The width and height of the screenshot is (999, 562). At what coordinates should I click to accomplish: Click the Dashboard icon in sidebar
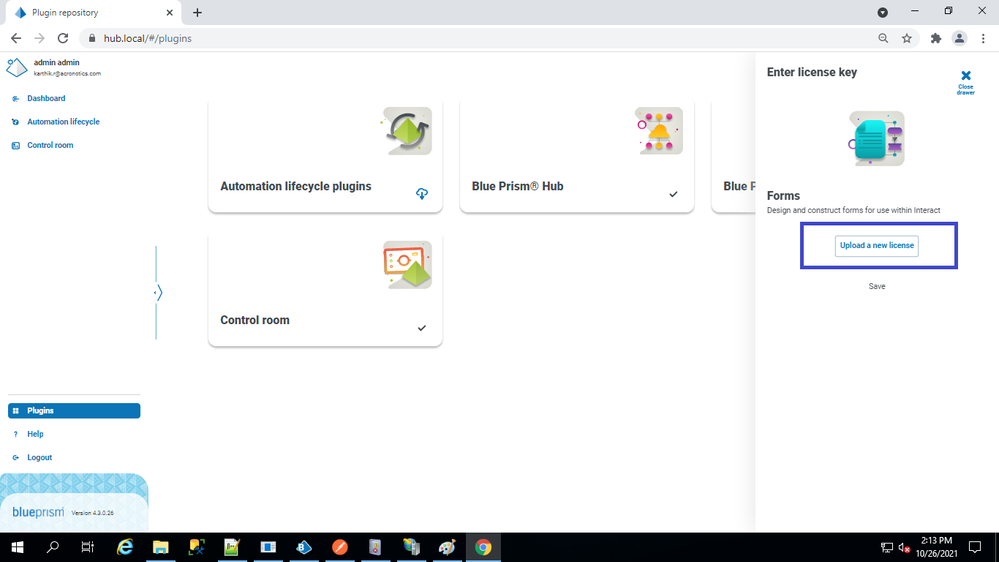[x=15, y=99]
